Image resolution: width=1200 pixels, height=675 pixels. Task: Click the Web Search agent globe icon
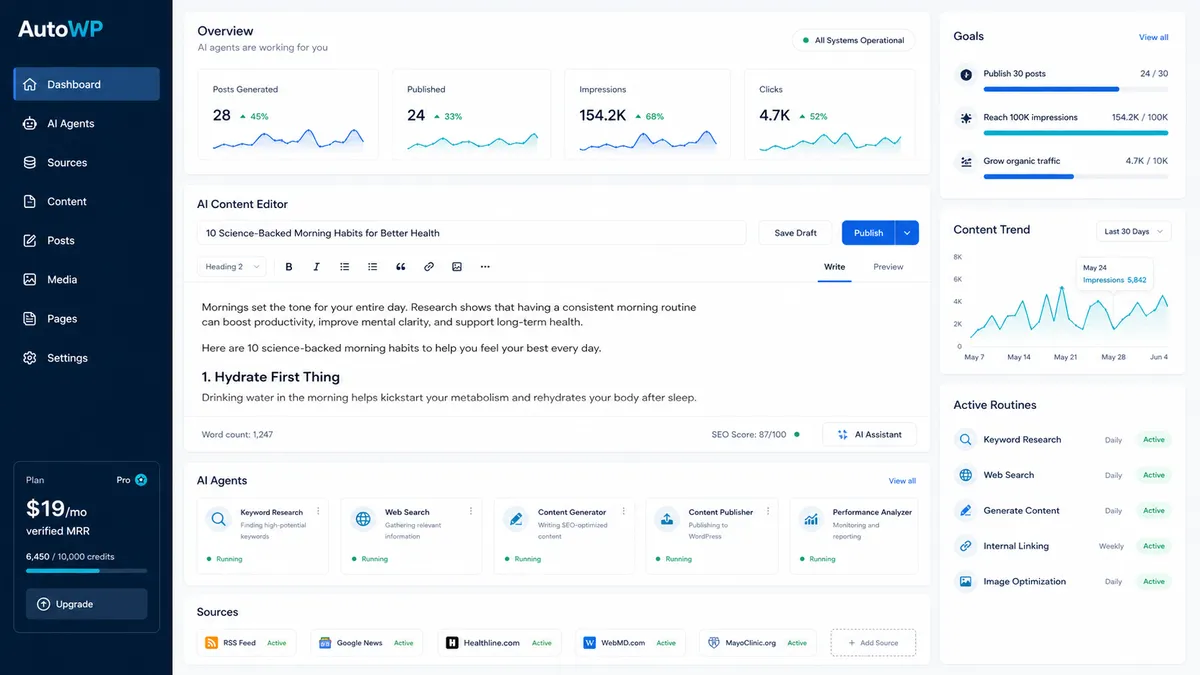pos(363,519)
